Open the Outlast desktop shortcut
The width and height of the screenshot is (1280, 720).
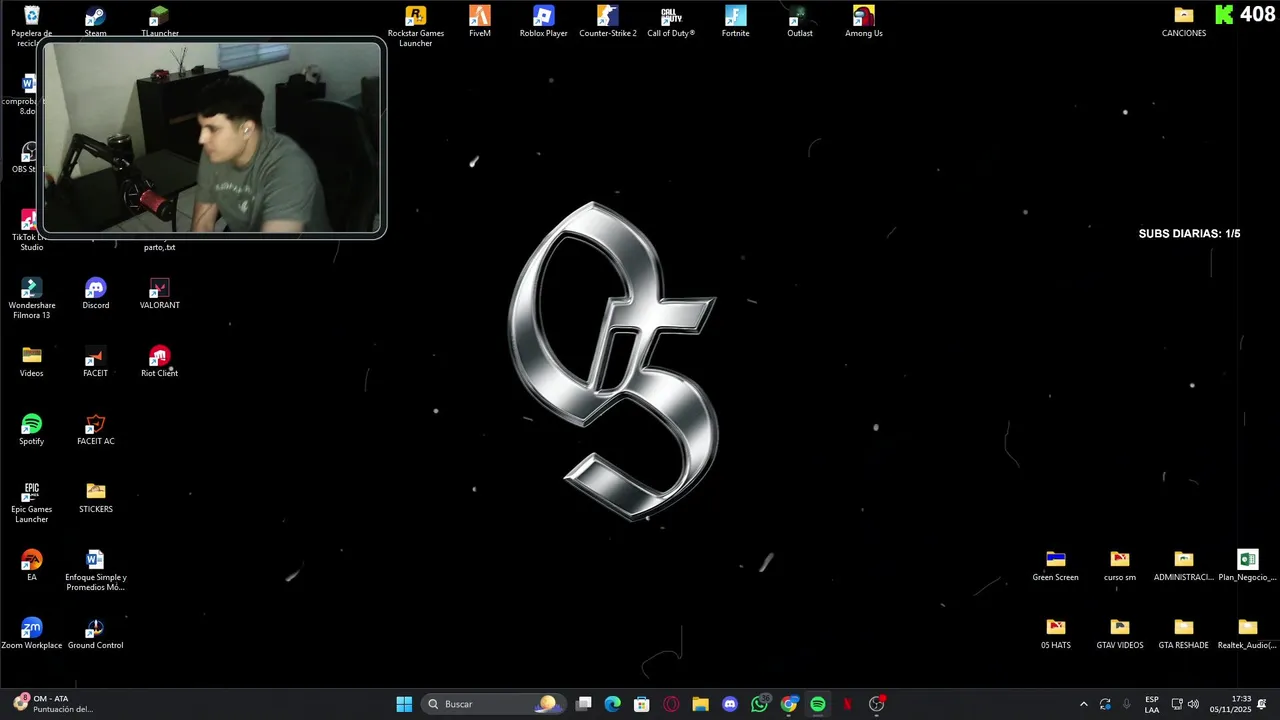point(800,21)
